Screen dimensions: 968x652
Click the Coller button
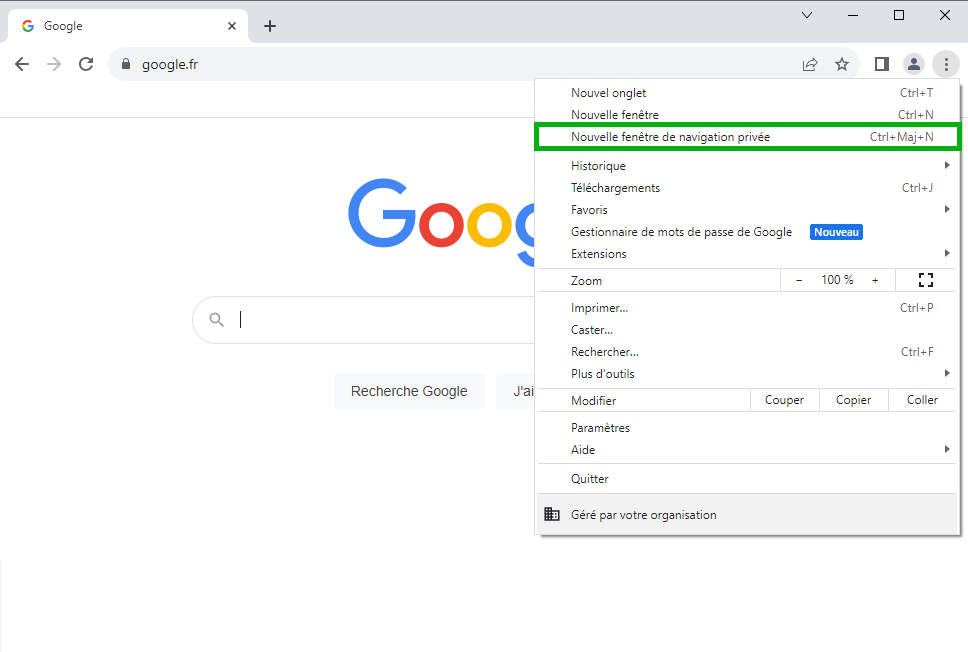coord(922,400)
